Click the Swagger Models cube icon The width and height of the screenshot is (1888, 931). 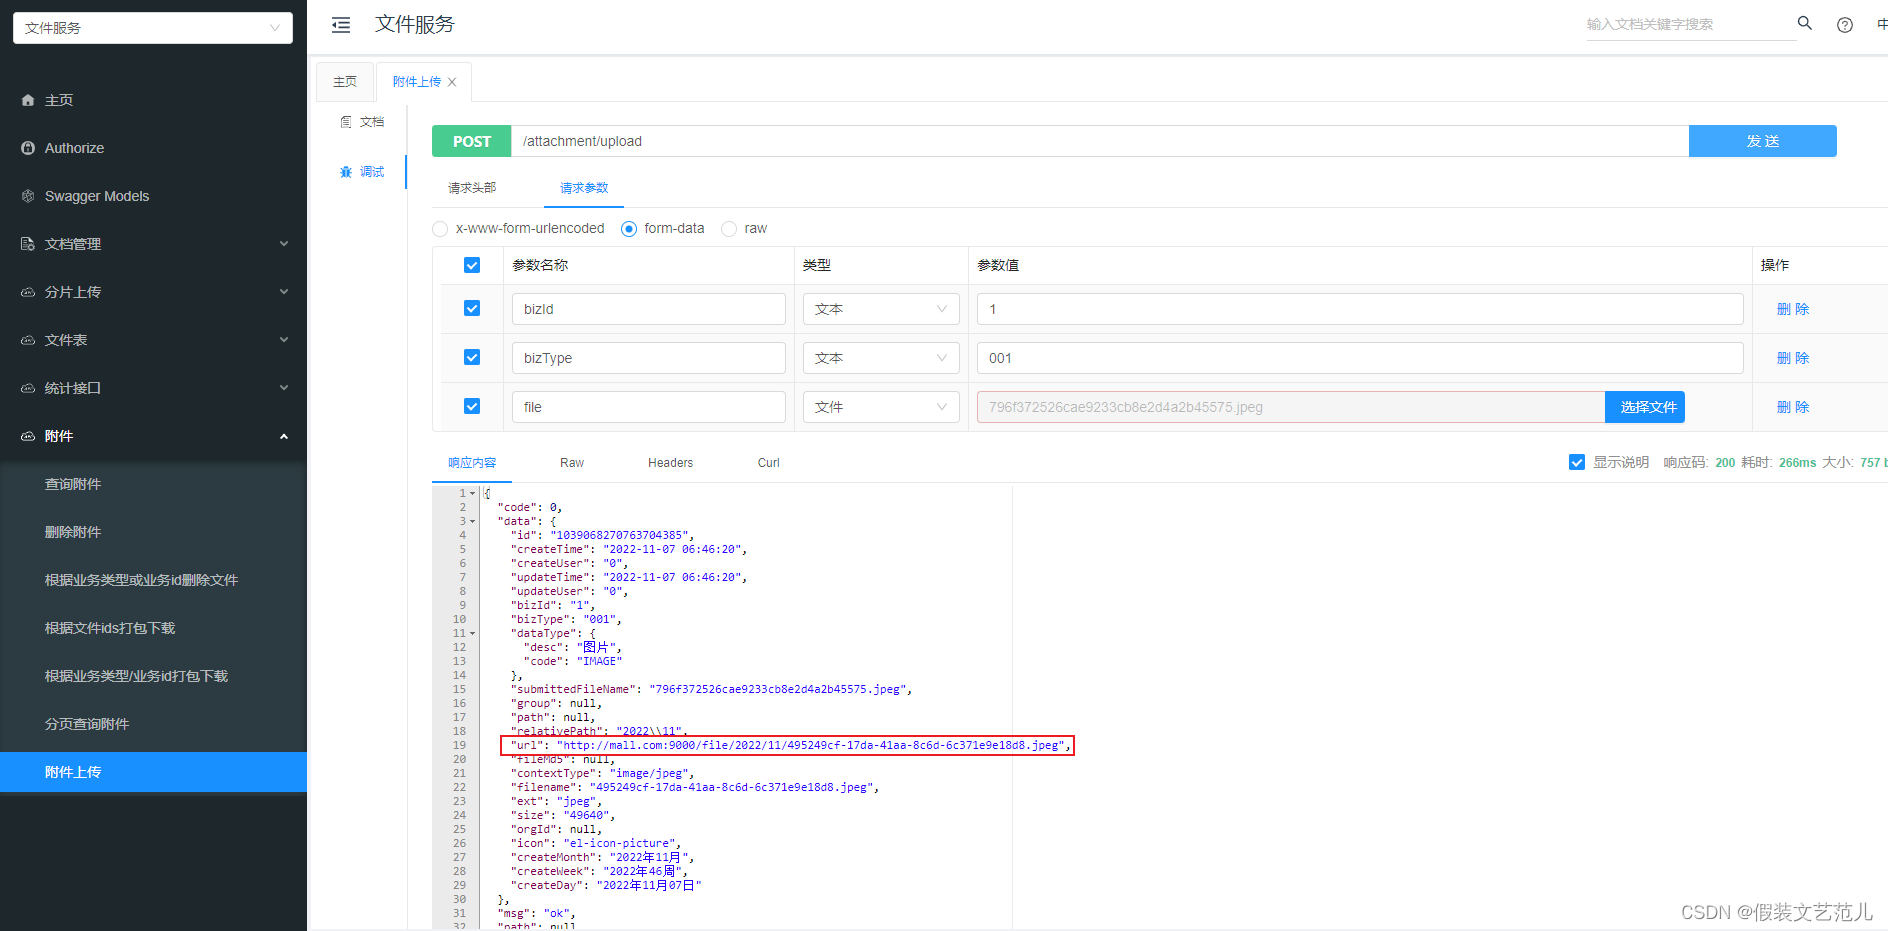pyautogui.click(x=28, y=196)
